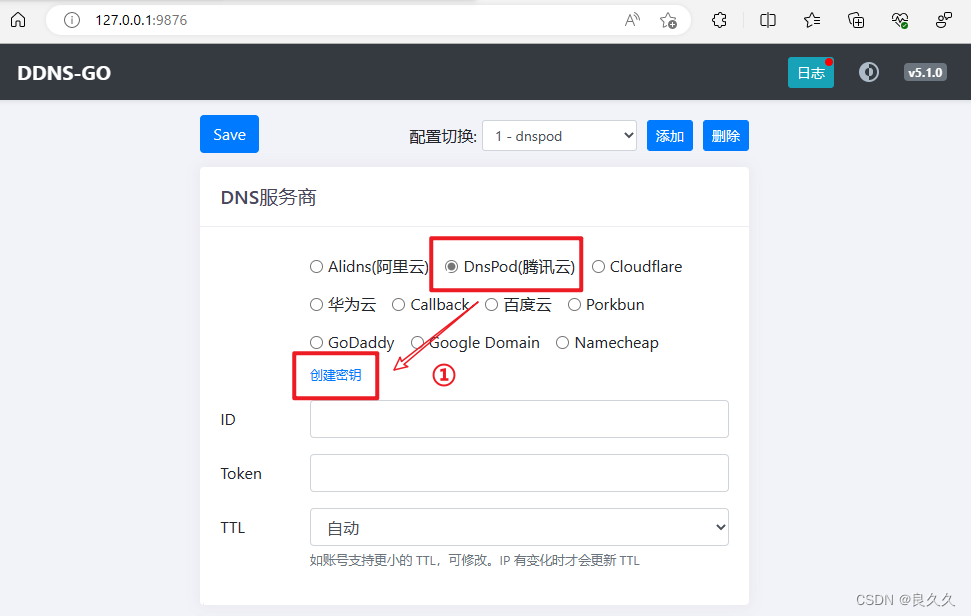
Task: Open the Collections icon
Action: 855,19
